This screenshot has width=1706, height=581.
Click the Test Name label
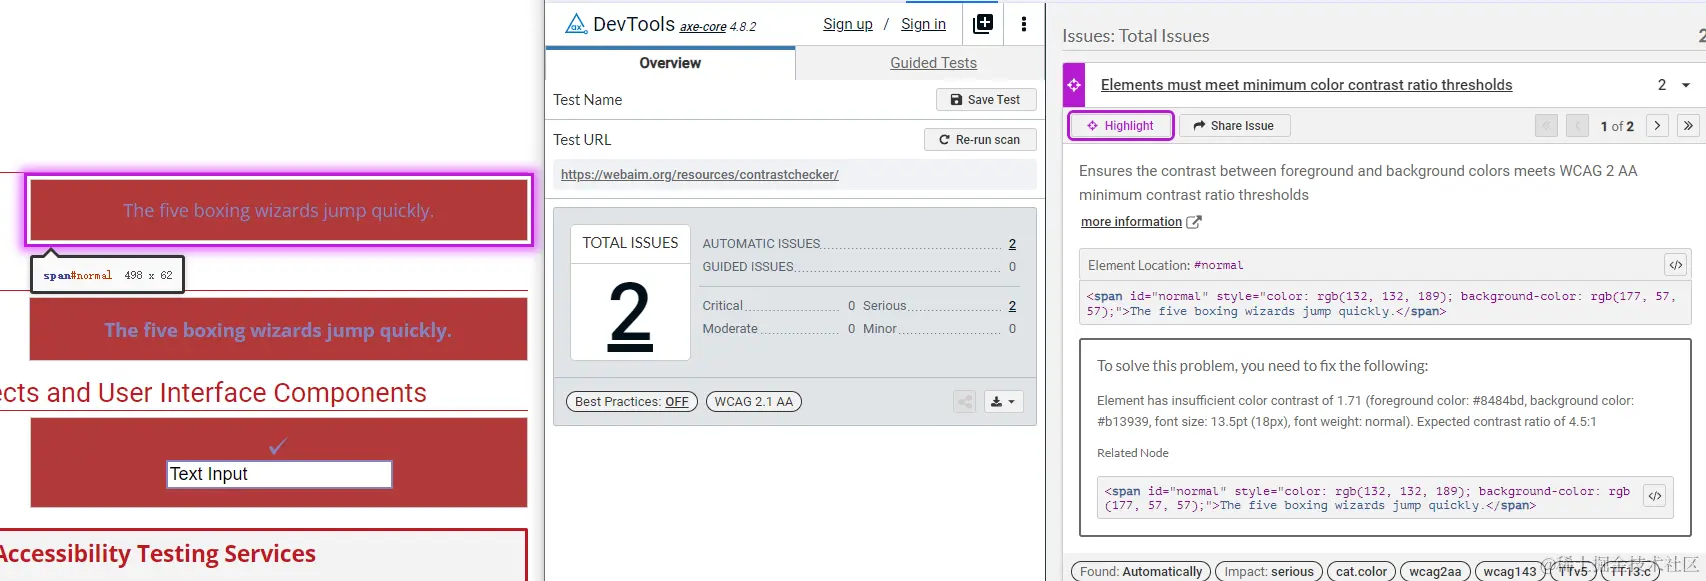tap(588, 100)
